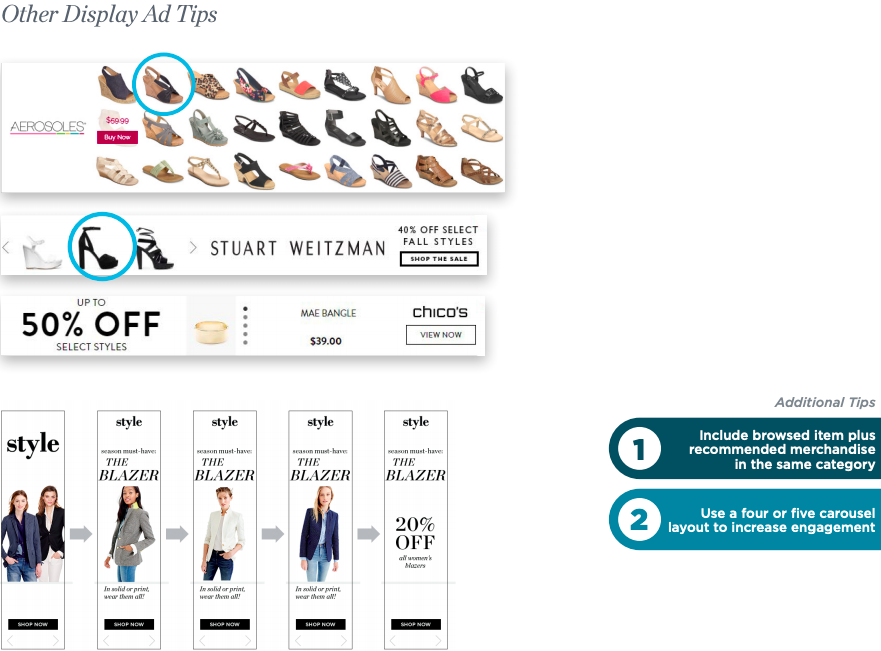Viewport: 881px width, 651px height.
Task: Click left arrow at bottom of gray blazer banner
Action: coord(106,641)
